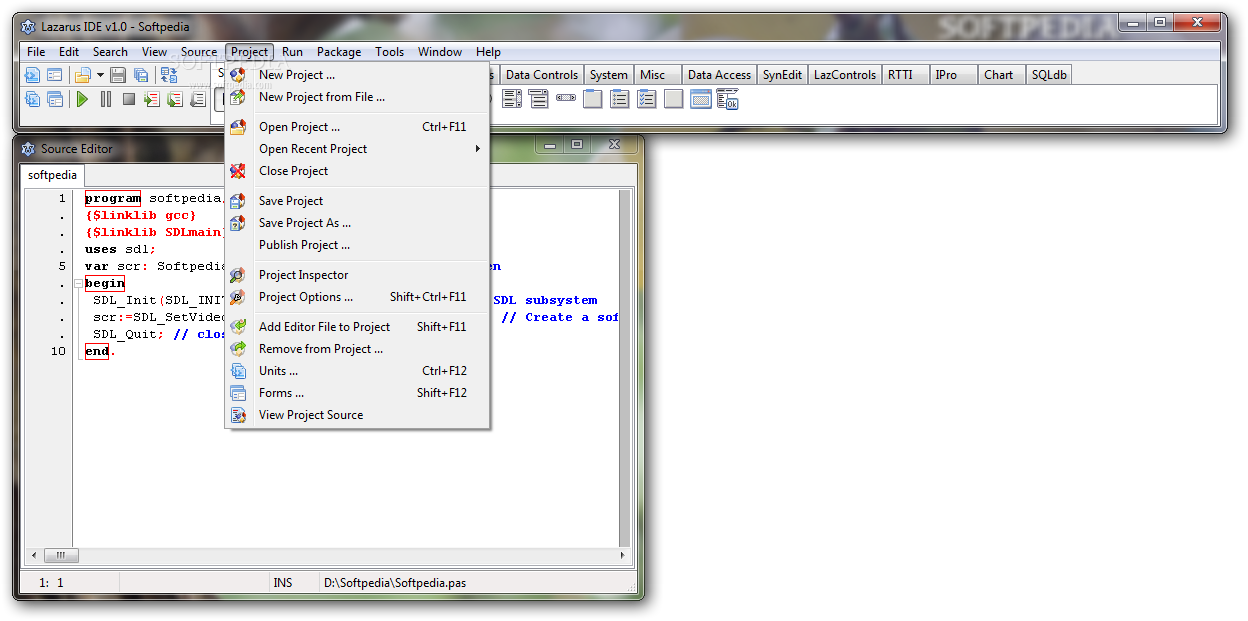Select the softpedia editor tab

point(52,175)
